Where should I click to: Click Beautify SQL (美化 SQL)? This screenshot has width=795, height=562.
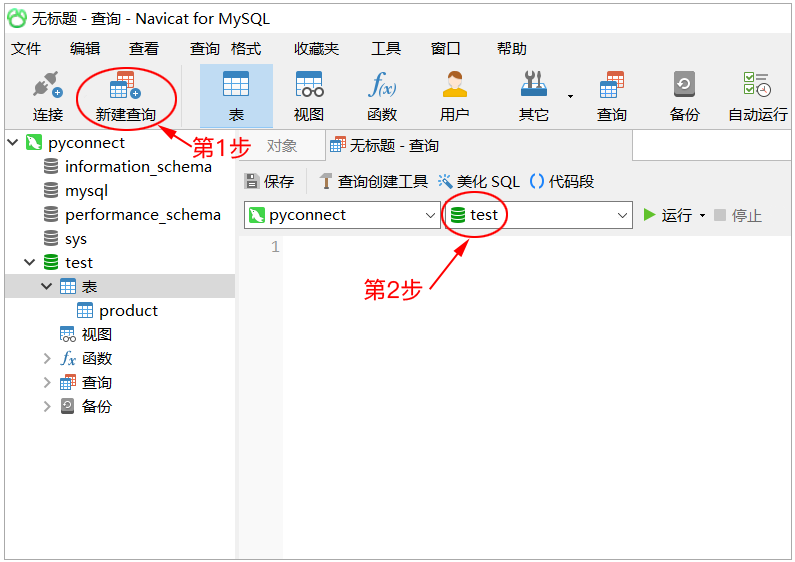click(479, 181)
